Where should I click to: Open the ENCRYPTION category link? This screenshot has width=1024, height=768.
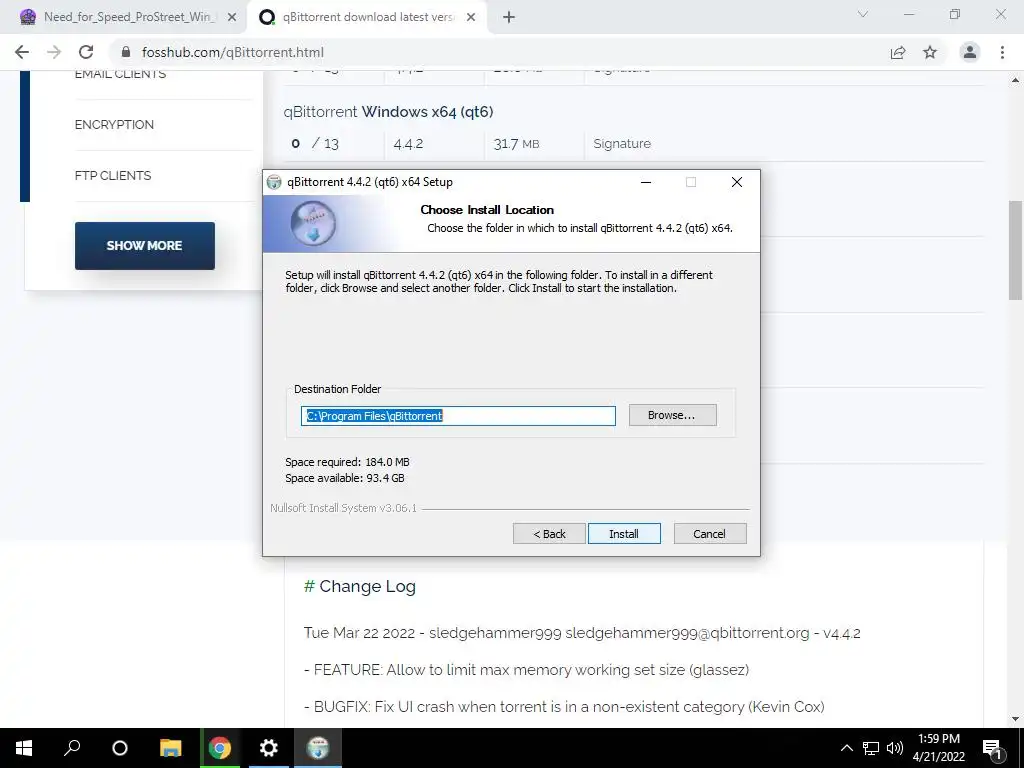tap(114, 125)
